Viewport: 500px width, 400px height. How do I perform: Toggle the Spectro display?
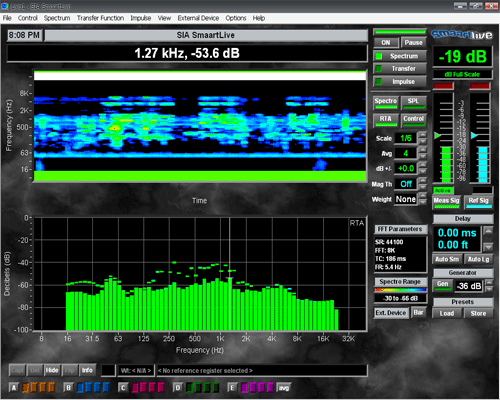(x=386, y=102)
